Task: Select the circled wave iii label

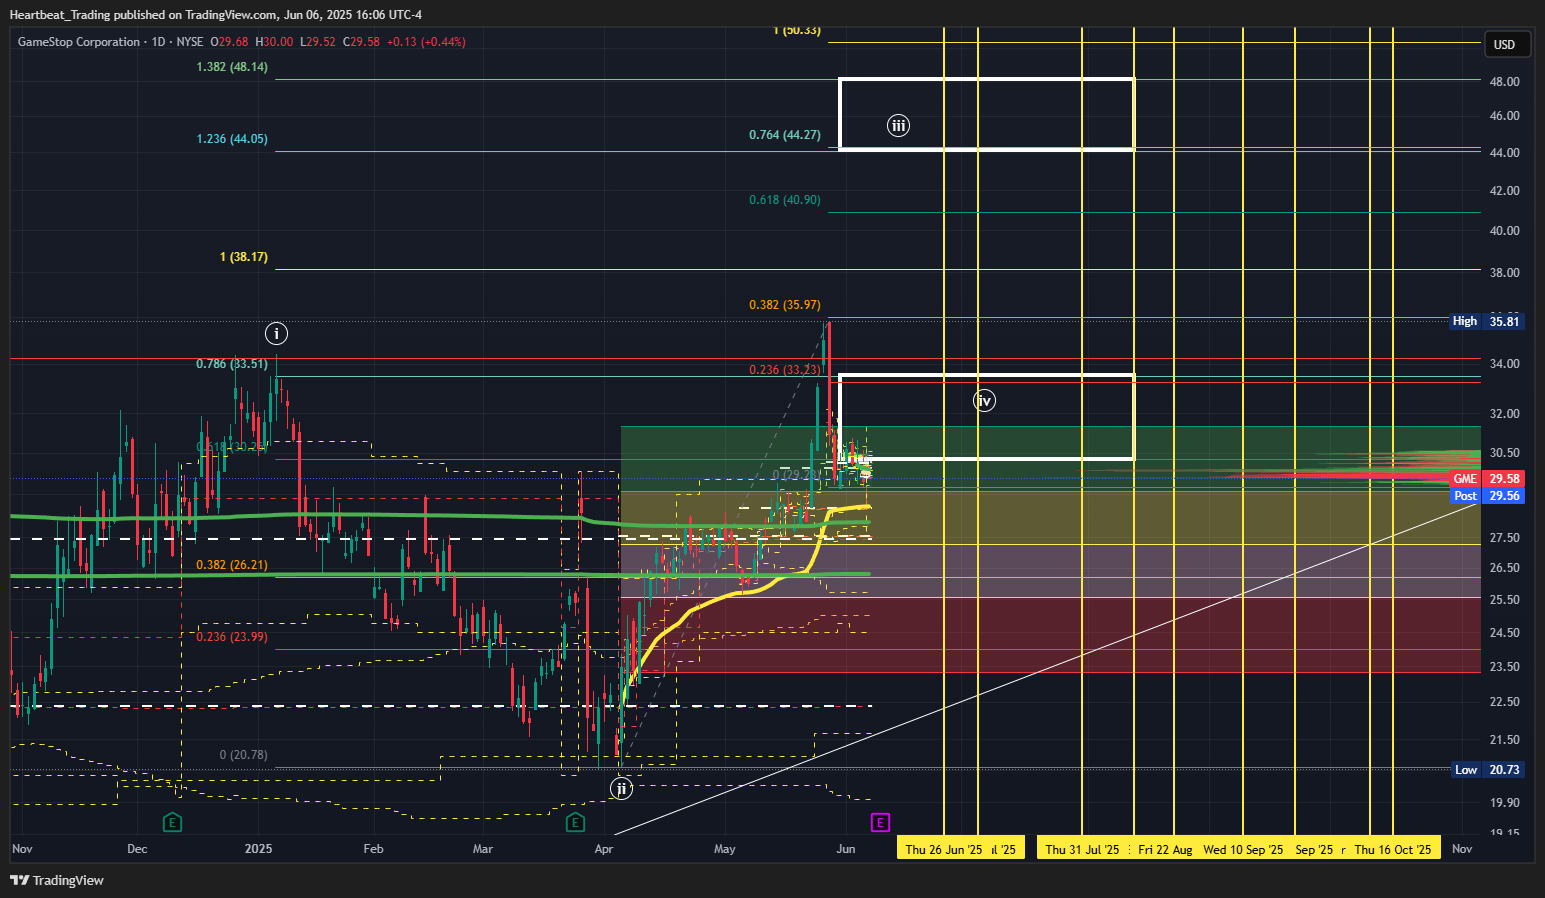Action: coord(898,126)
